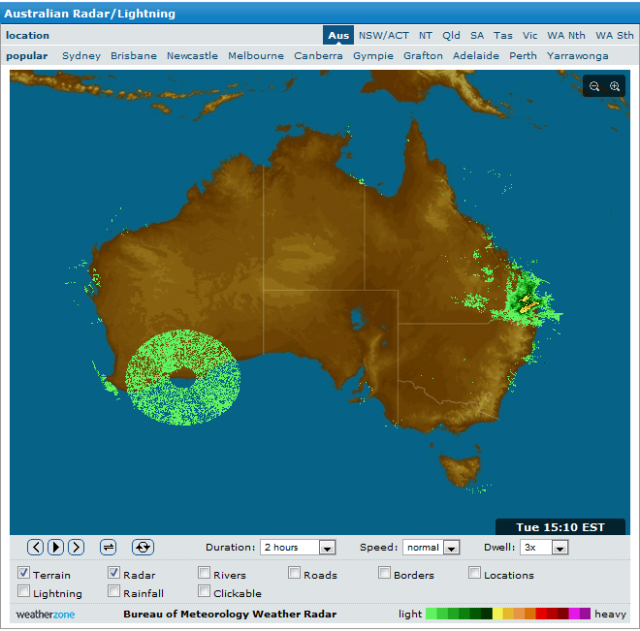Select the WA Nth tab
The width and height of the screenshot is (640, 631).
[x=566, y=36]
